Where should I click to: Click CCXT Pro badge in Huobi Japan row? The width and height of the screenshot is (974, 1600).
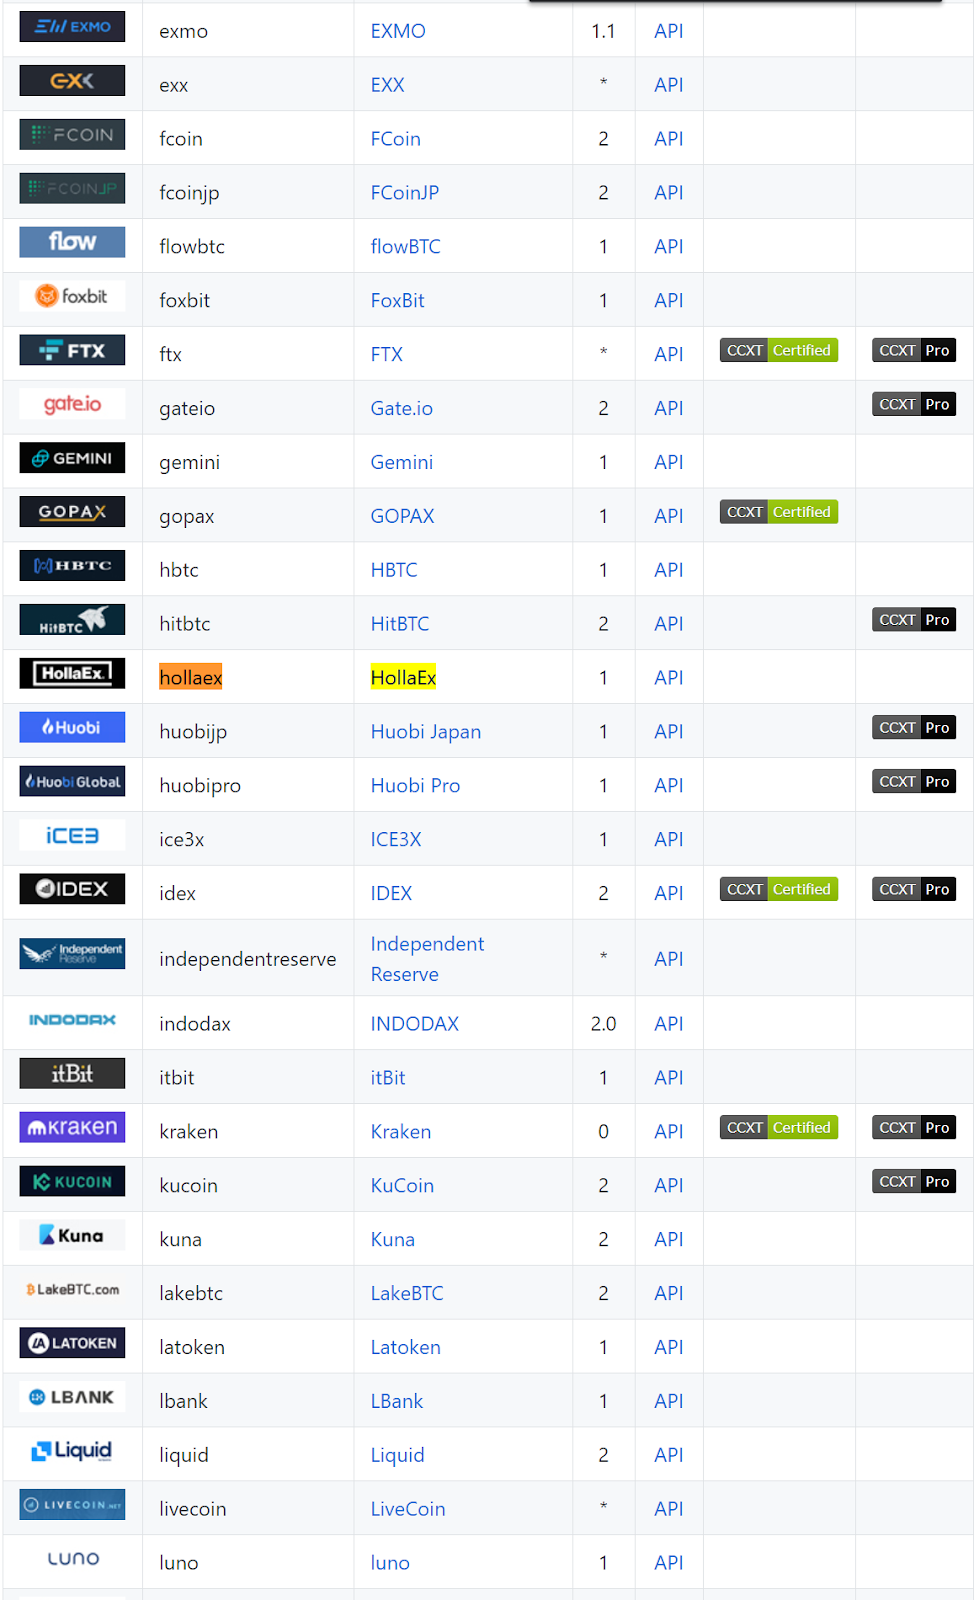point(914,728)
